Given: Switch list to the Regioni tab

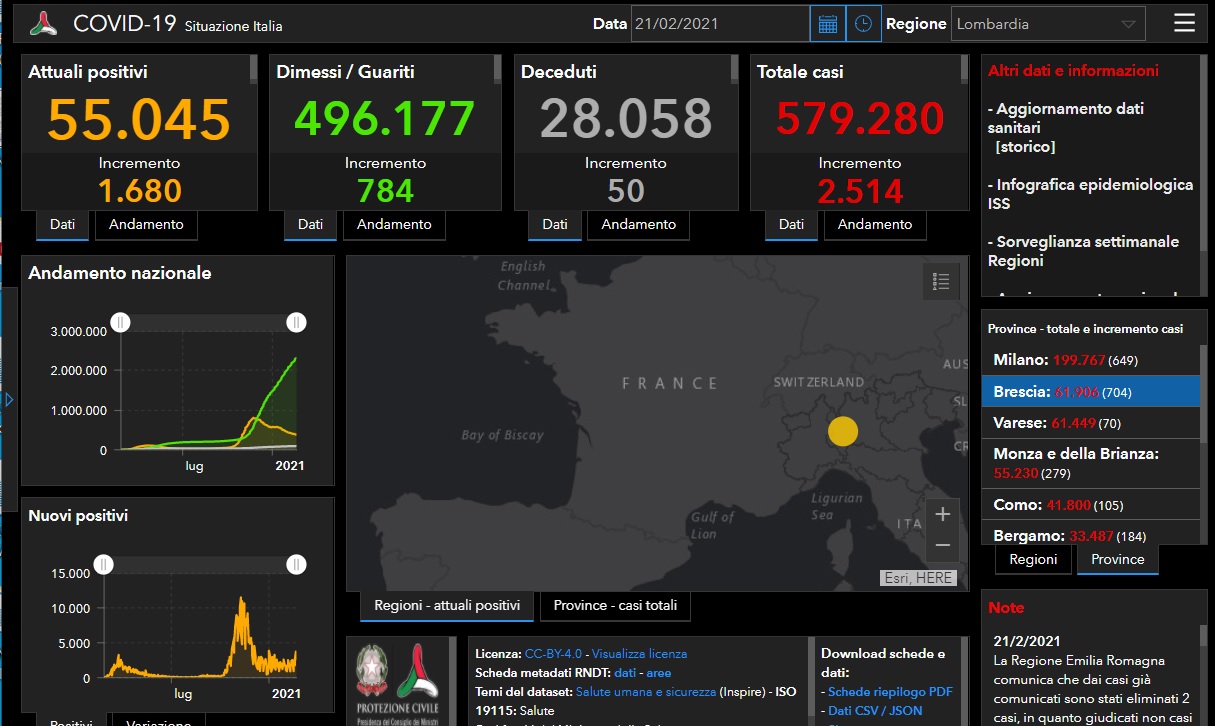Looking at the screenshot, I should (x=1033, y=559).
